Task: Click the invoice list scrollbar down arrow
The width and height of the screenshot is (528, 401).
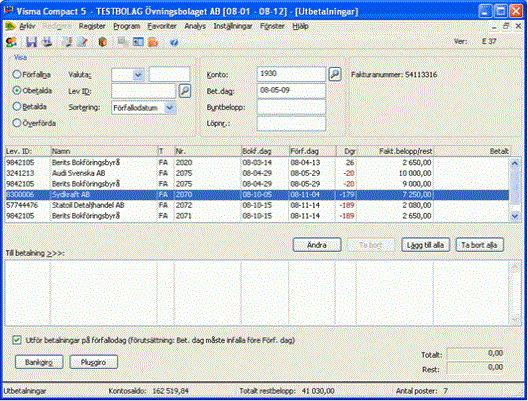Action: coord(515,216)
